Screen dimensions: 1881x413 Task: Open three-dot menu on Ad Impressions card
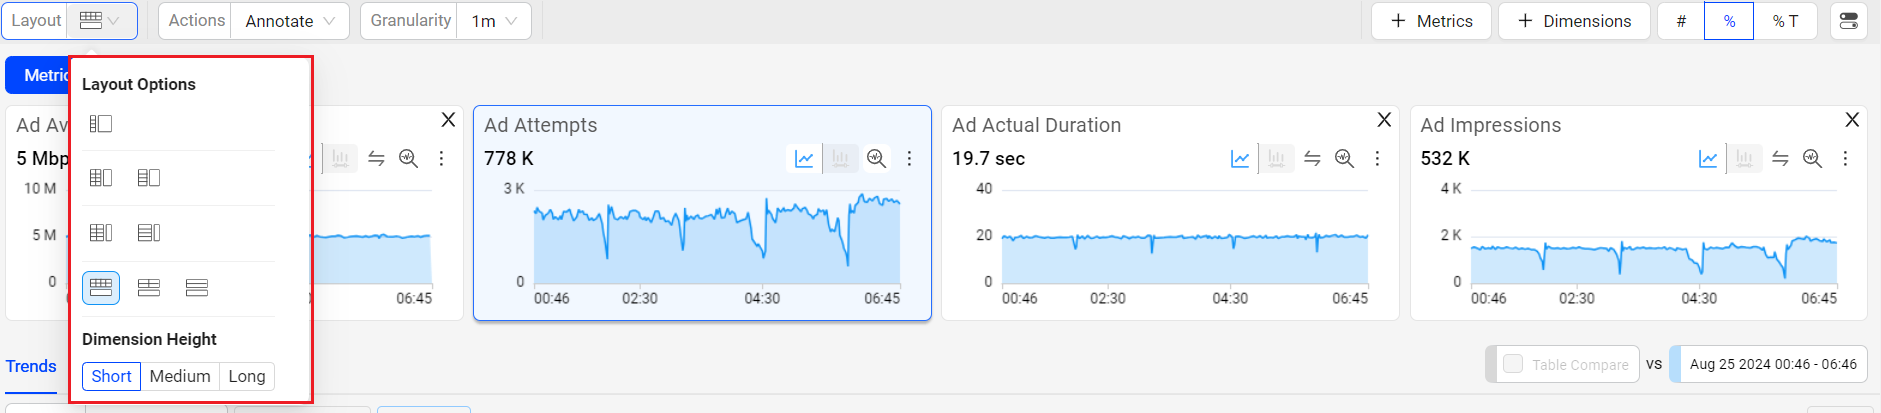(1845, 159)
